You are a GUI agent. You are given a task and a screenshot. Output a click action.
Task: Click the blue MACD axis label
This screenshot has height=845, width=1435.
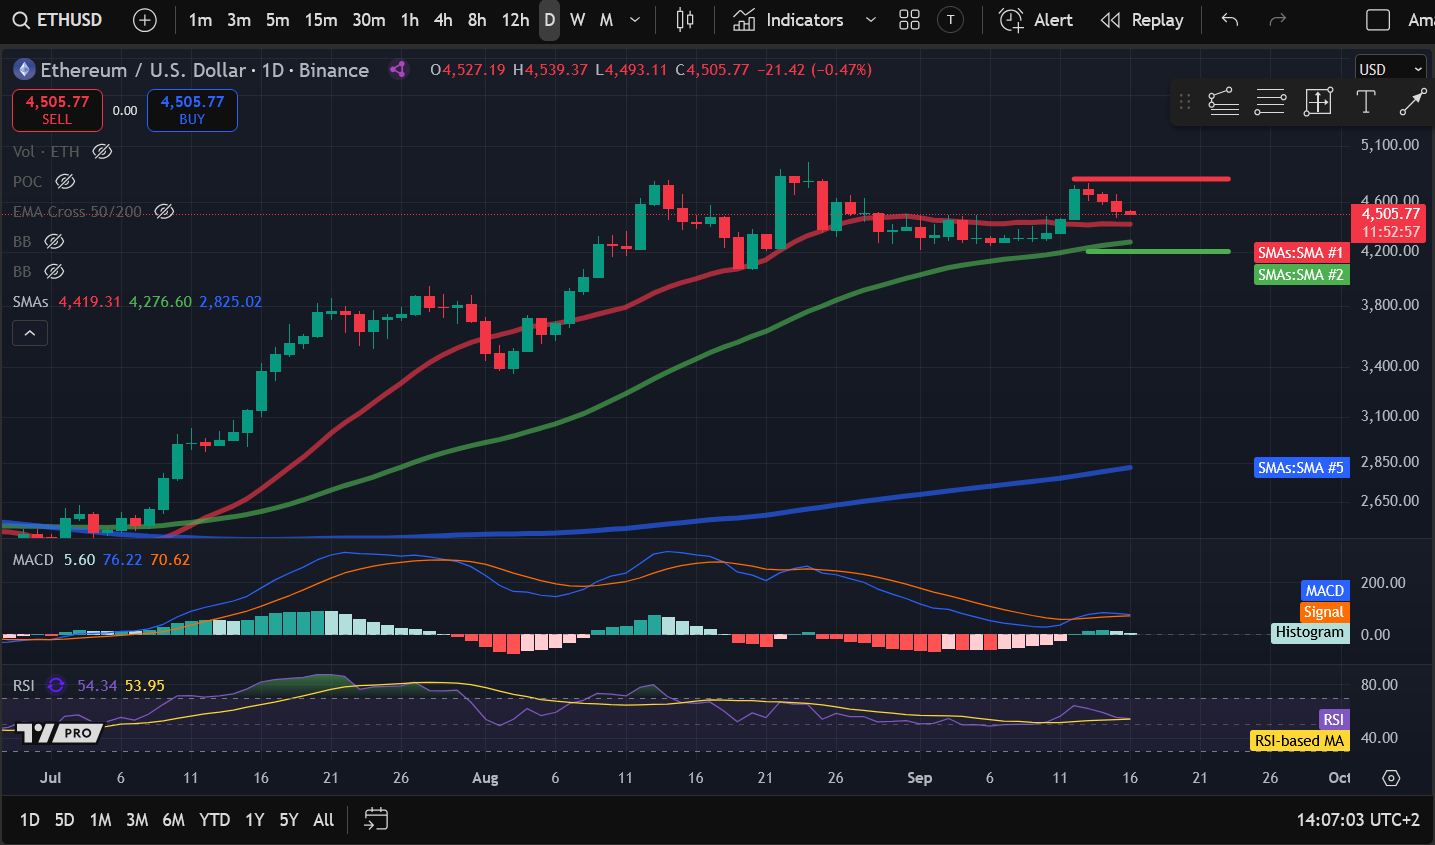pos(1325,591)
